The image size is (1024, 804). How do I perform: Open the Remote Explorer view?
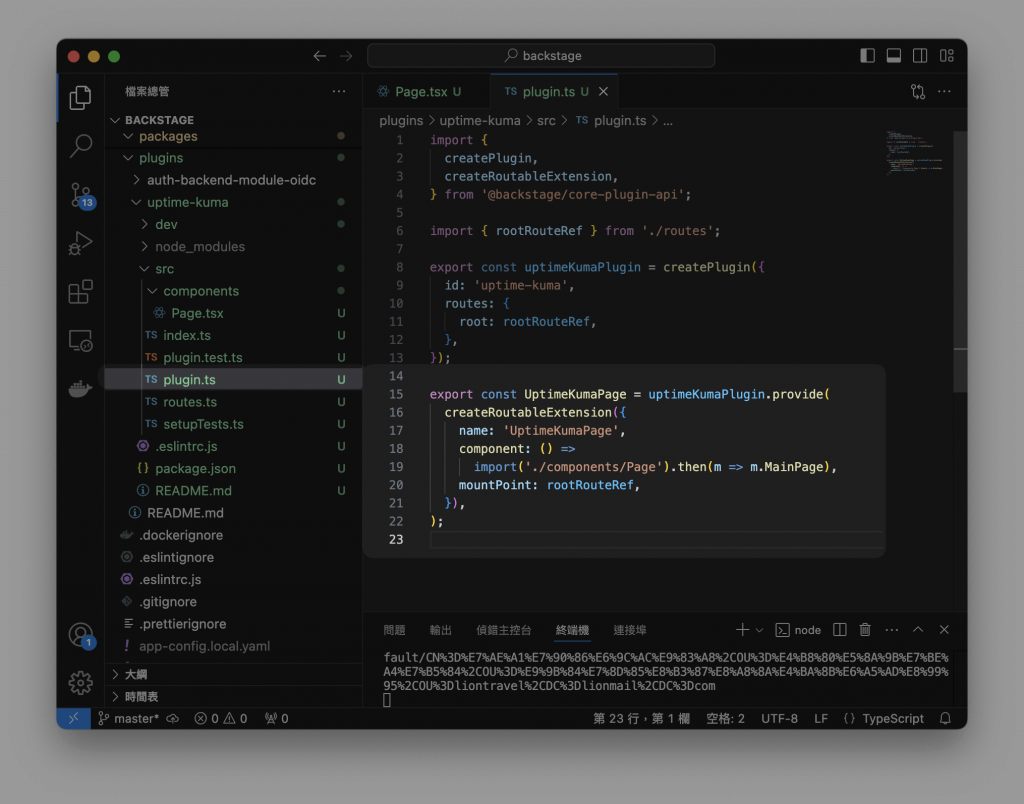(x=80, y=340)
